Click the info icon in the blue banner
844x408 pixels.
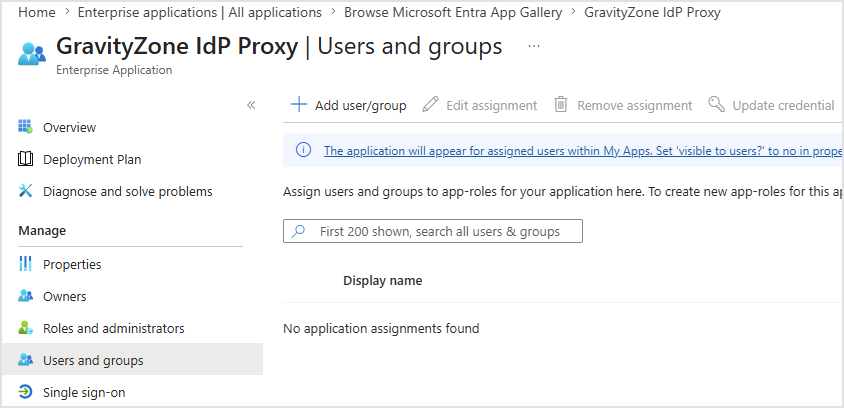304,150
